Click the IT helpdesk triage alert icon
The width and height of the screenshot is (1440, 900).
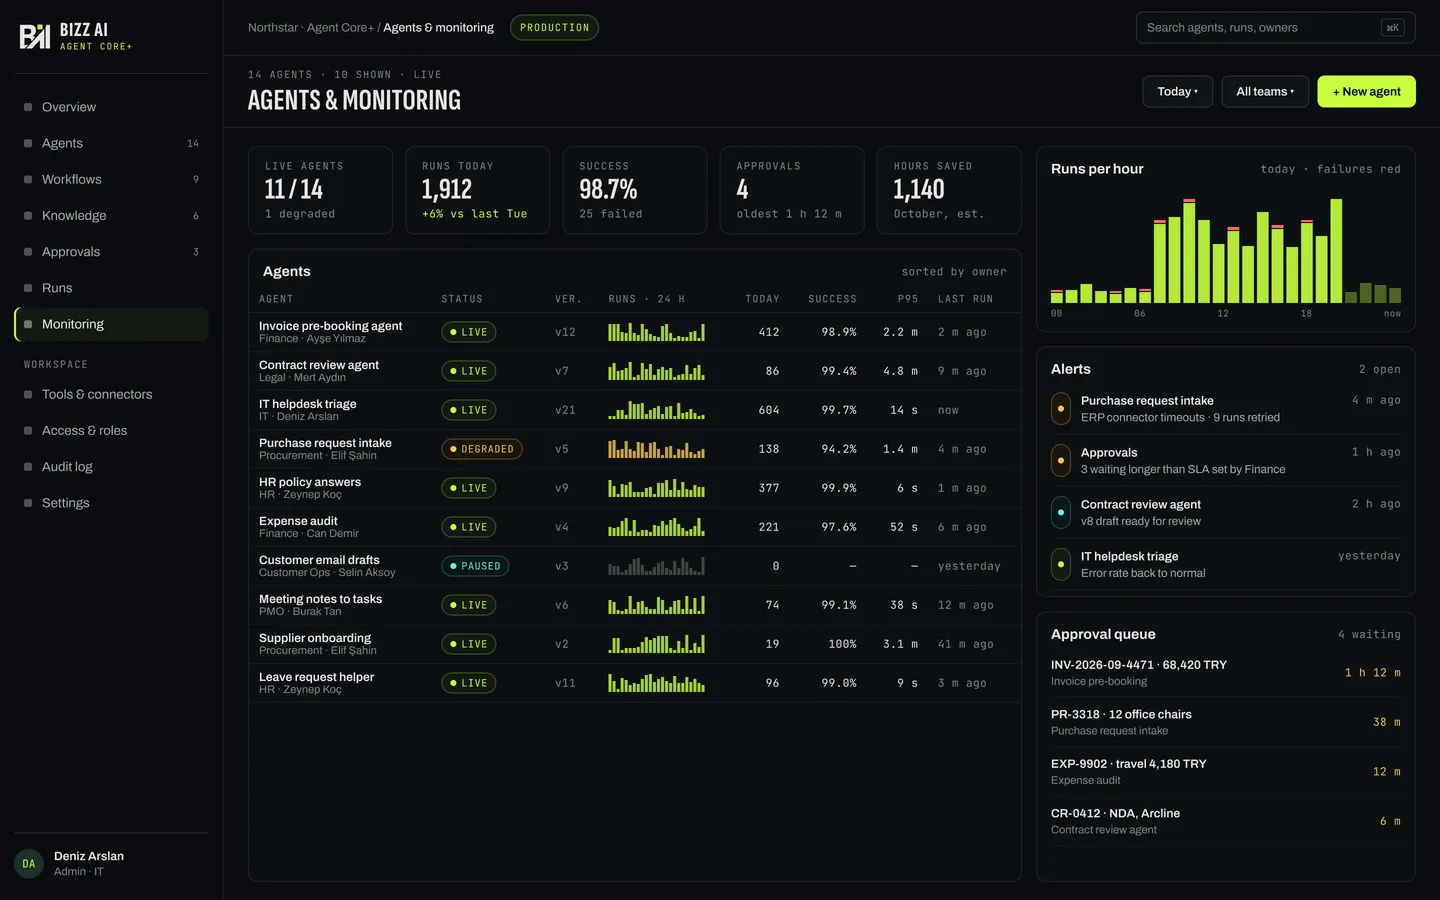pyautogui.click(x=1061, y=565)
